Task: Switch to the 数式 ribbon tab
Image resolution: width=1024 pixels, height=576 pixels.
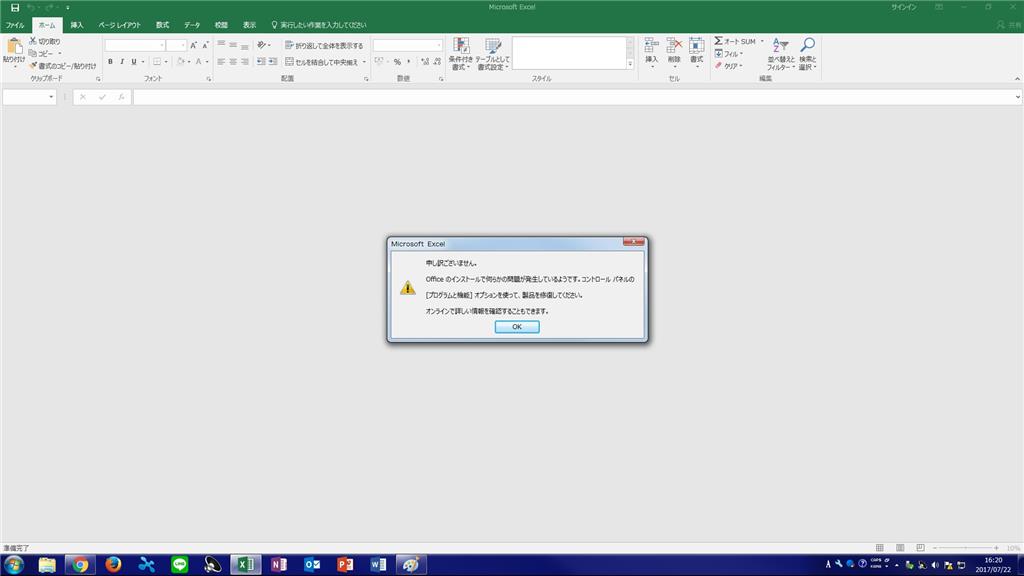Action: (x=161, y=25)
